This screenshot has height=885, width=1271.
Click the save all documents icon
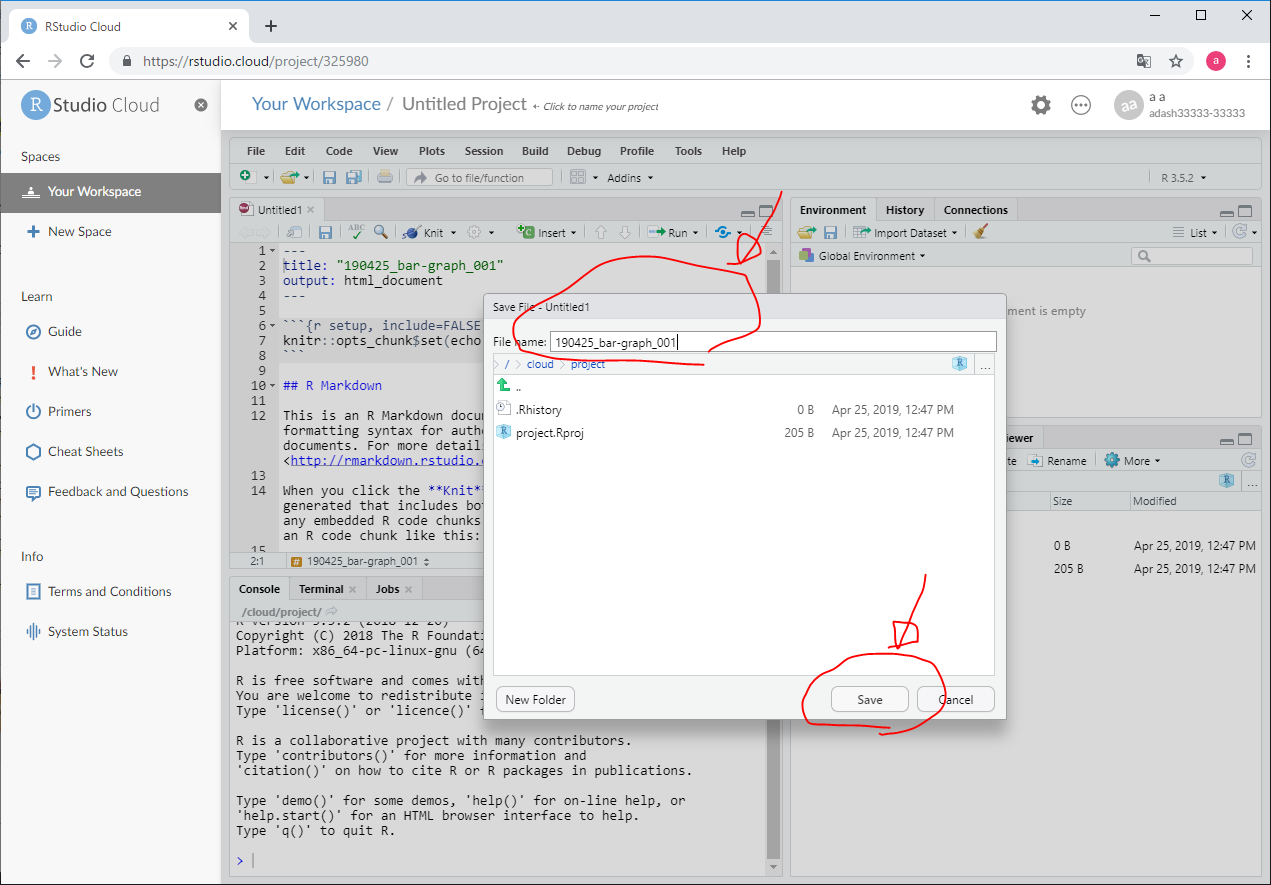[x=353, y=178]
